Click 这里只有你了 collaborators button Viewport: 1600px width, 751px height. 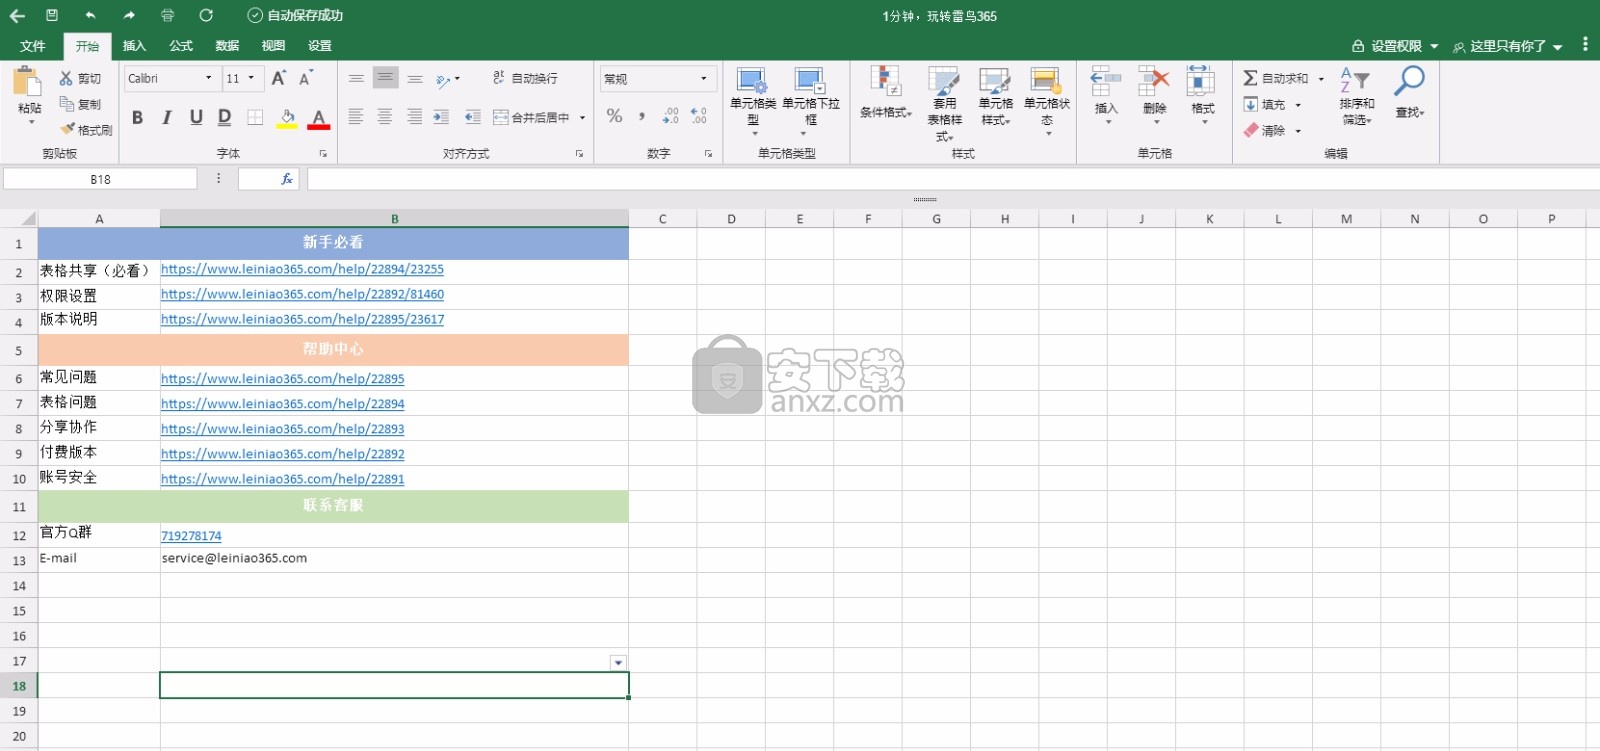pyautogui.click(x=1508, y=46)
